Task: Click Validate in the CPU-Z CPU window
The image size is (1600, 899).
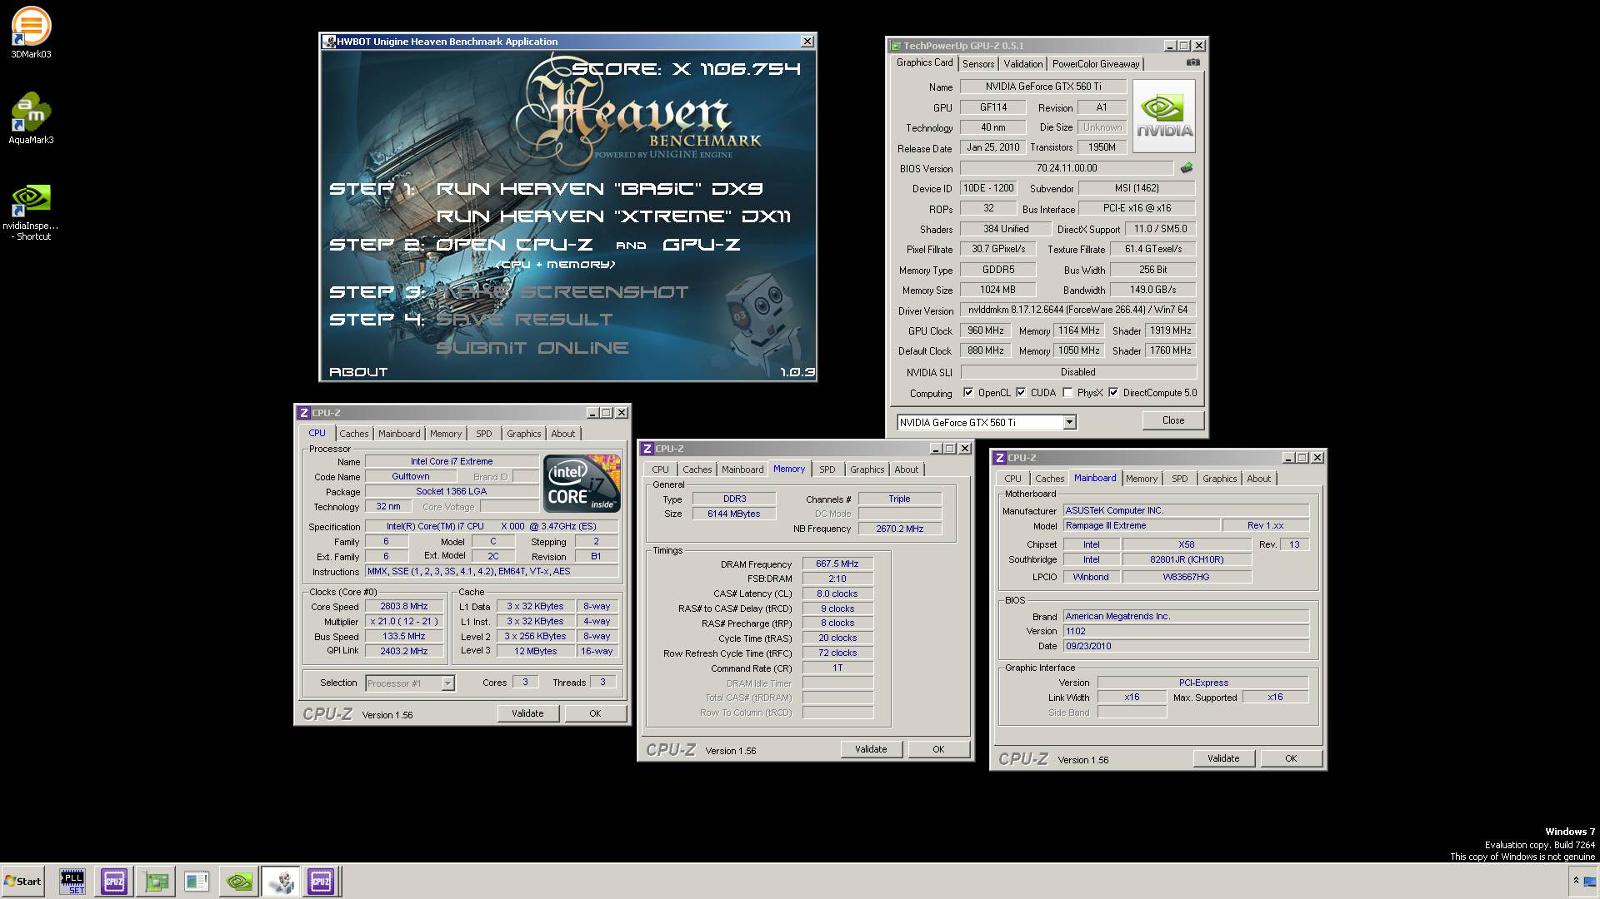Action: [x=527, y=713]
